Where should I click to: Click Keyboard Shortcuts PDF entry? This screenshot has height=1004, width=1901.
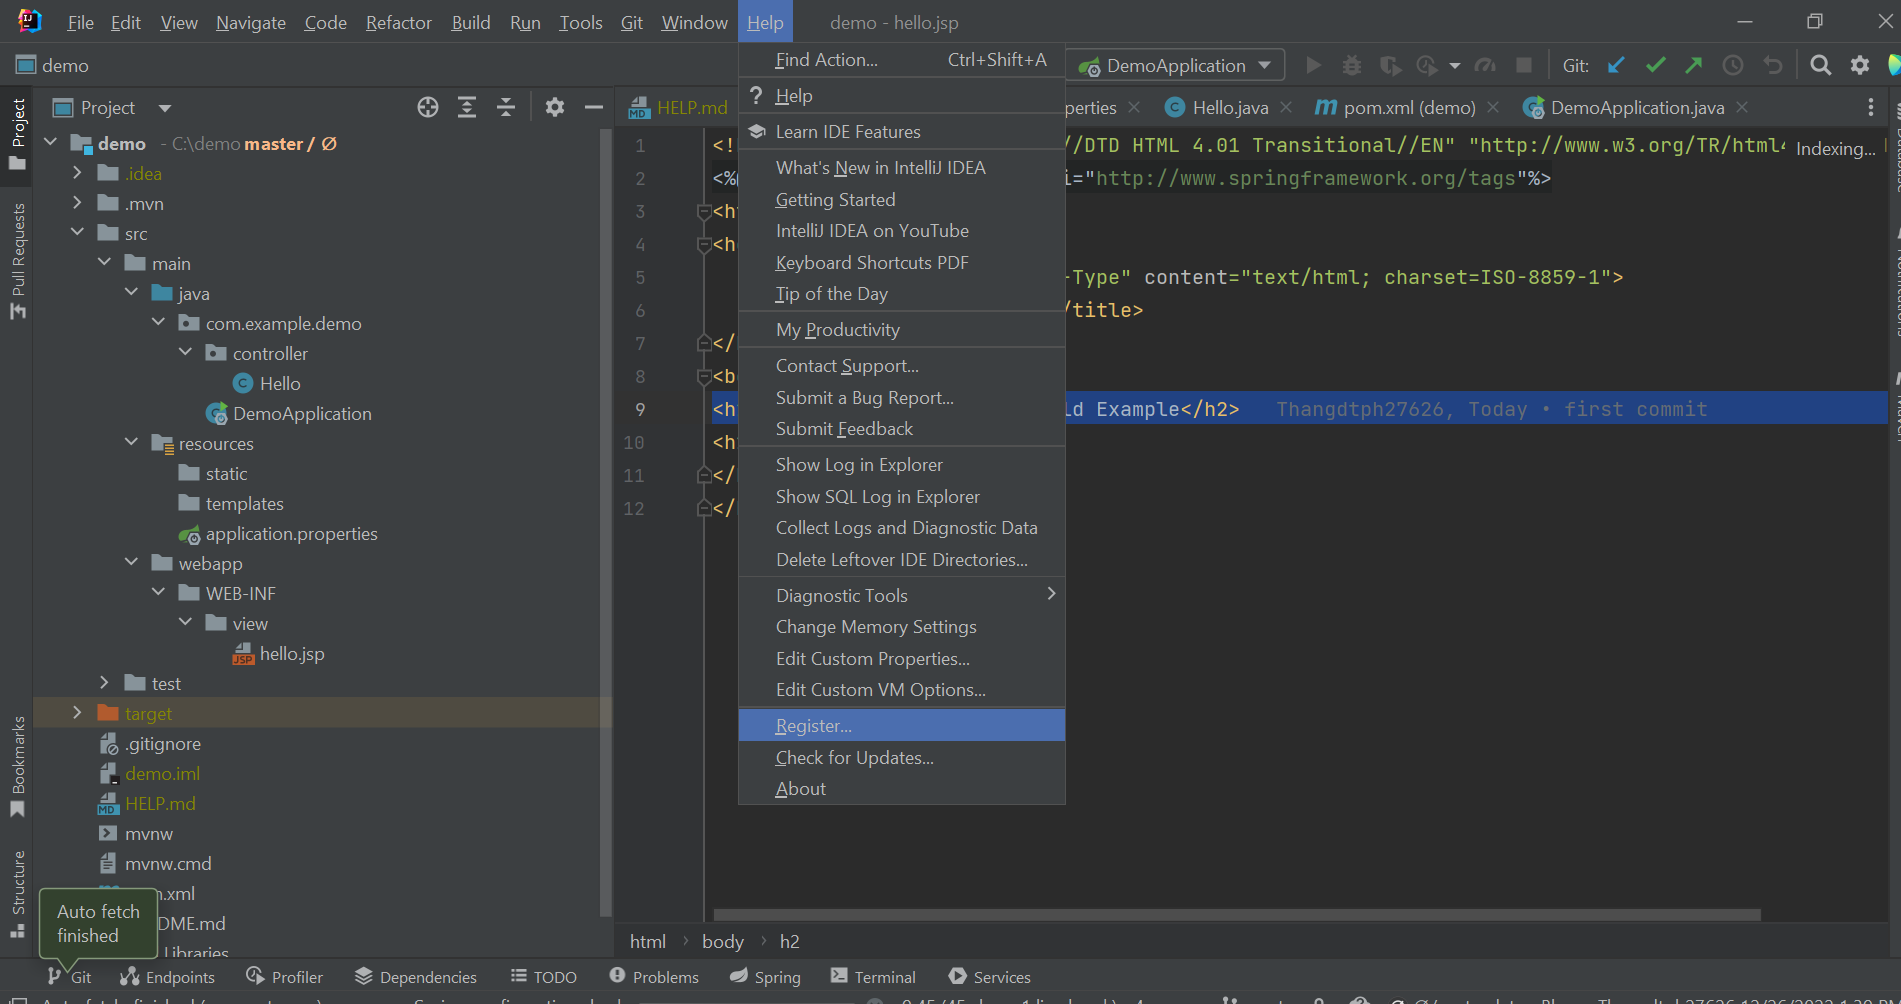902,262
